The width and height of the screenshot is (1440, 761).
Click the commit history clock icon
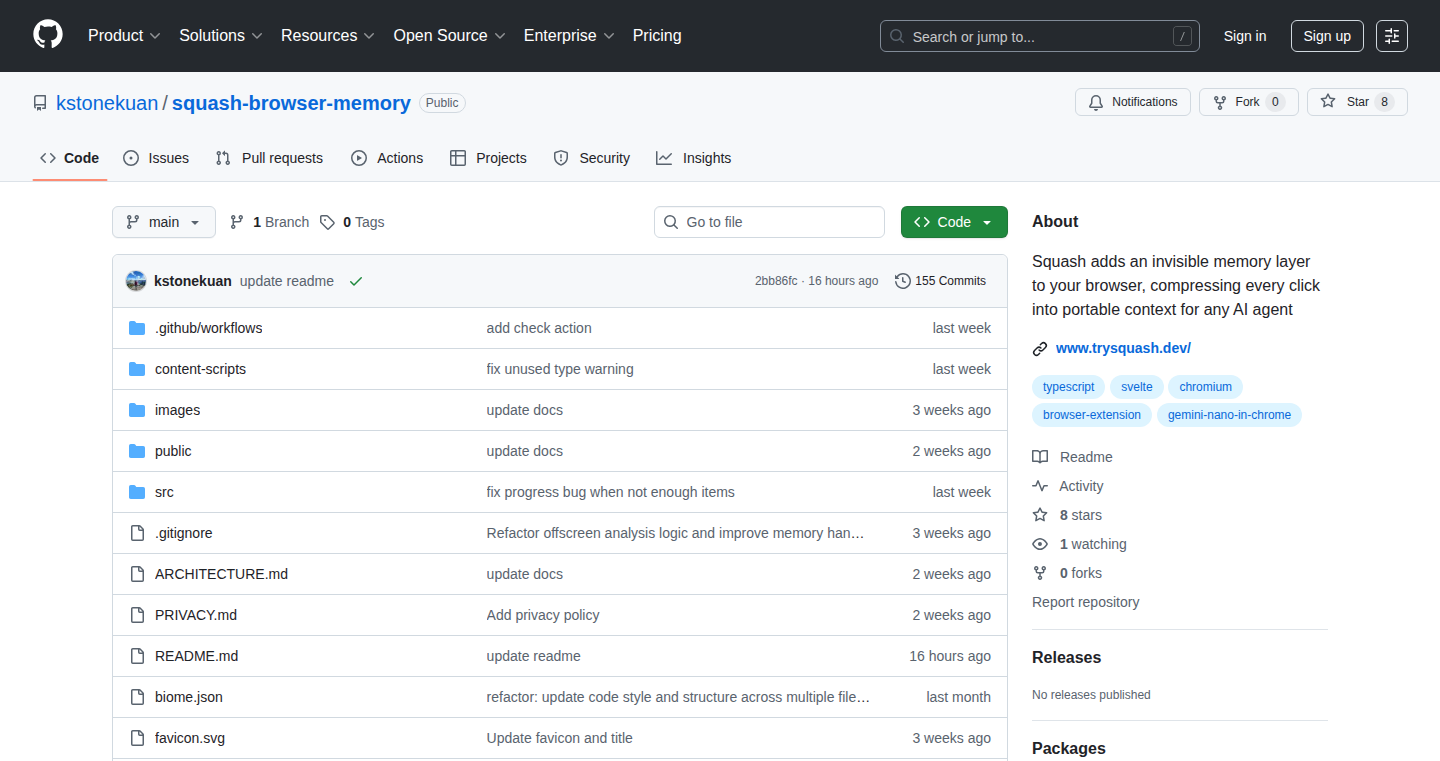[x=903, y=281]
